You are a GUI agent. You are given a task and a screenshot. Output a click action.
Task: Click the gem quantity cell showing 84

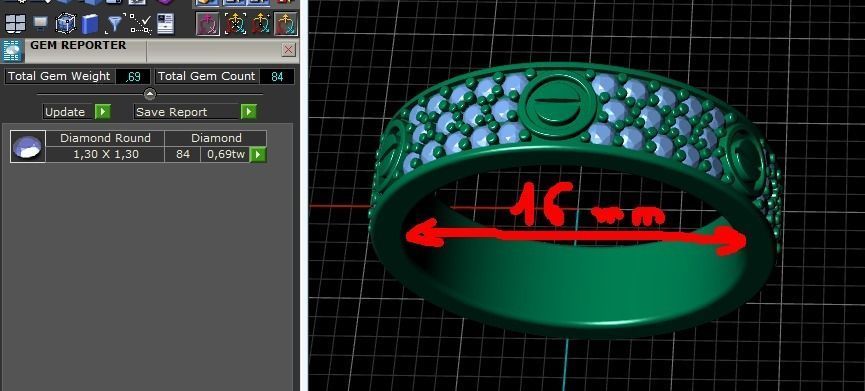coord(183,154)
